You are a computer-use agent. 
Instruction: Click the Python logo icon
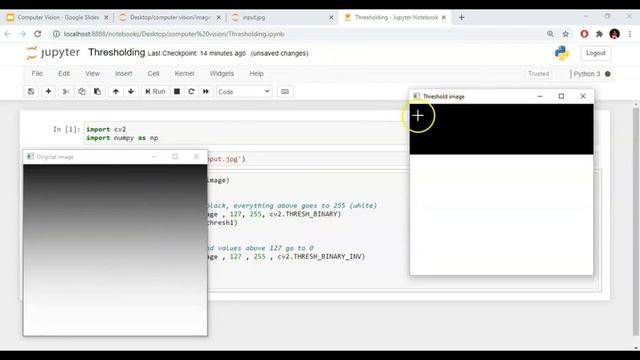pos(562,53)
